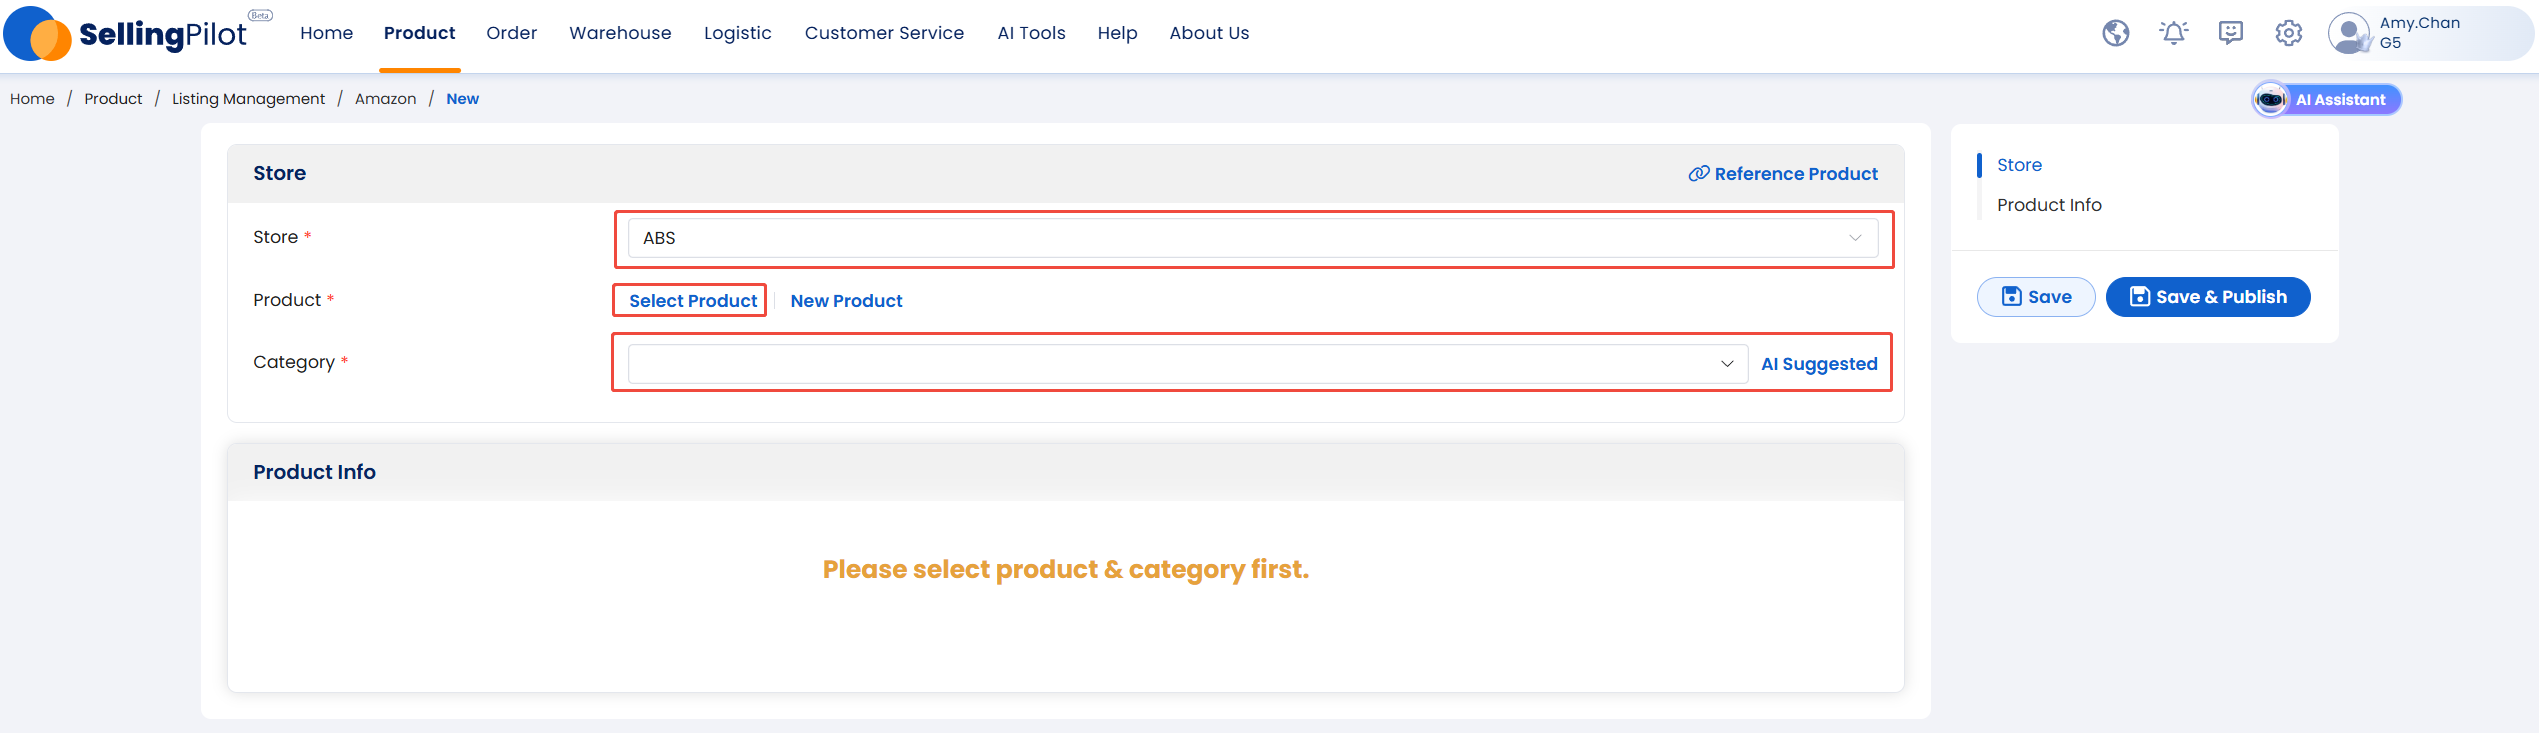Open the Warehouse menu
The height and width of the screenshot is (733, 2539).
click(x=620, y=33)
